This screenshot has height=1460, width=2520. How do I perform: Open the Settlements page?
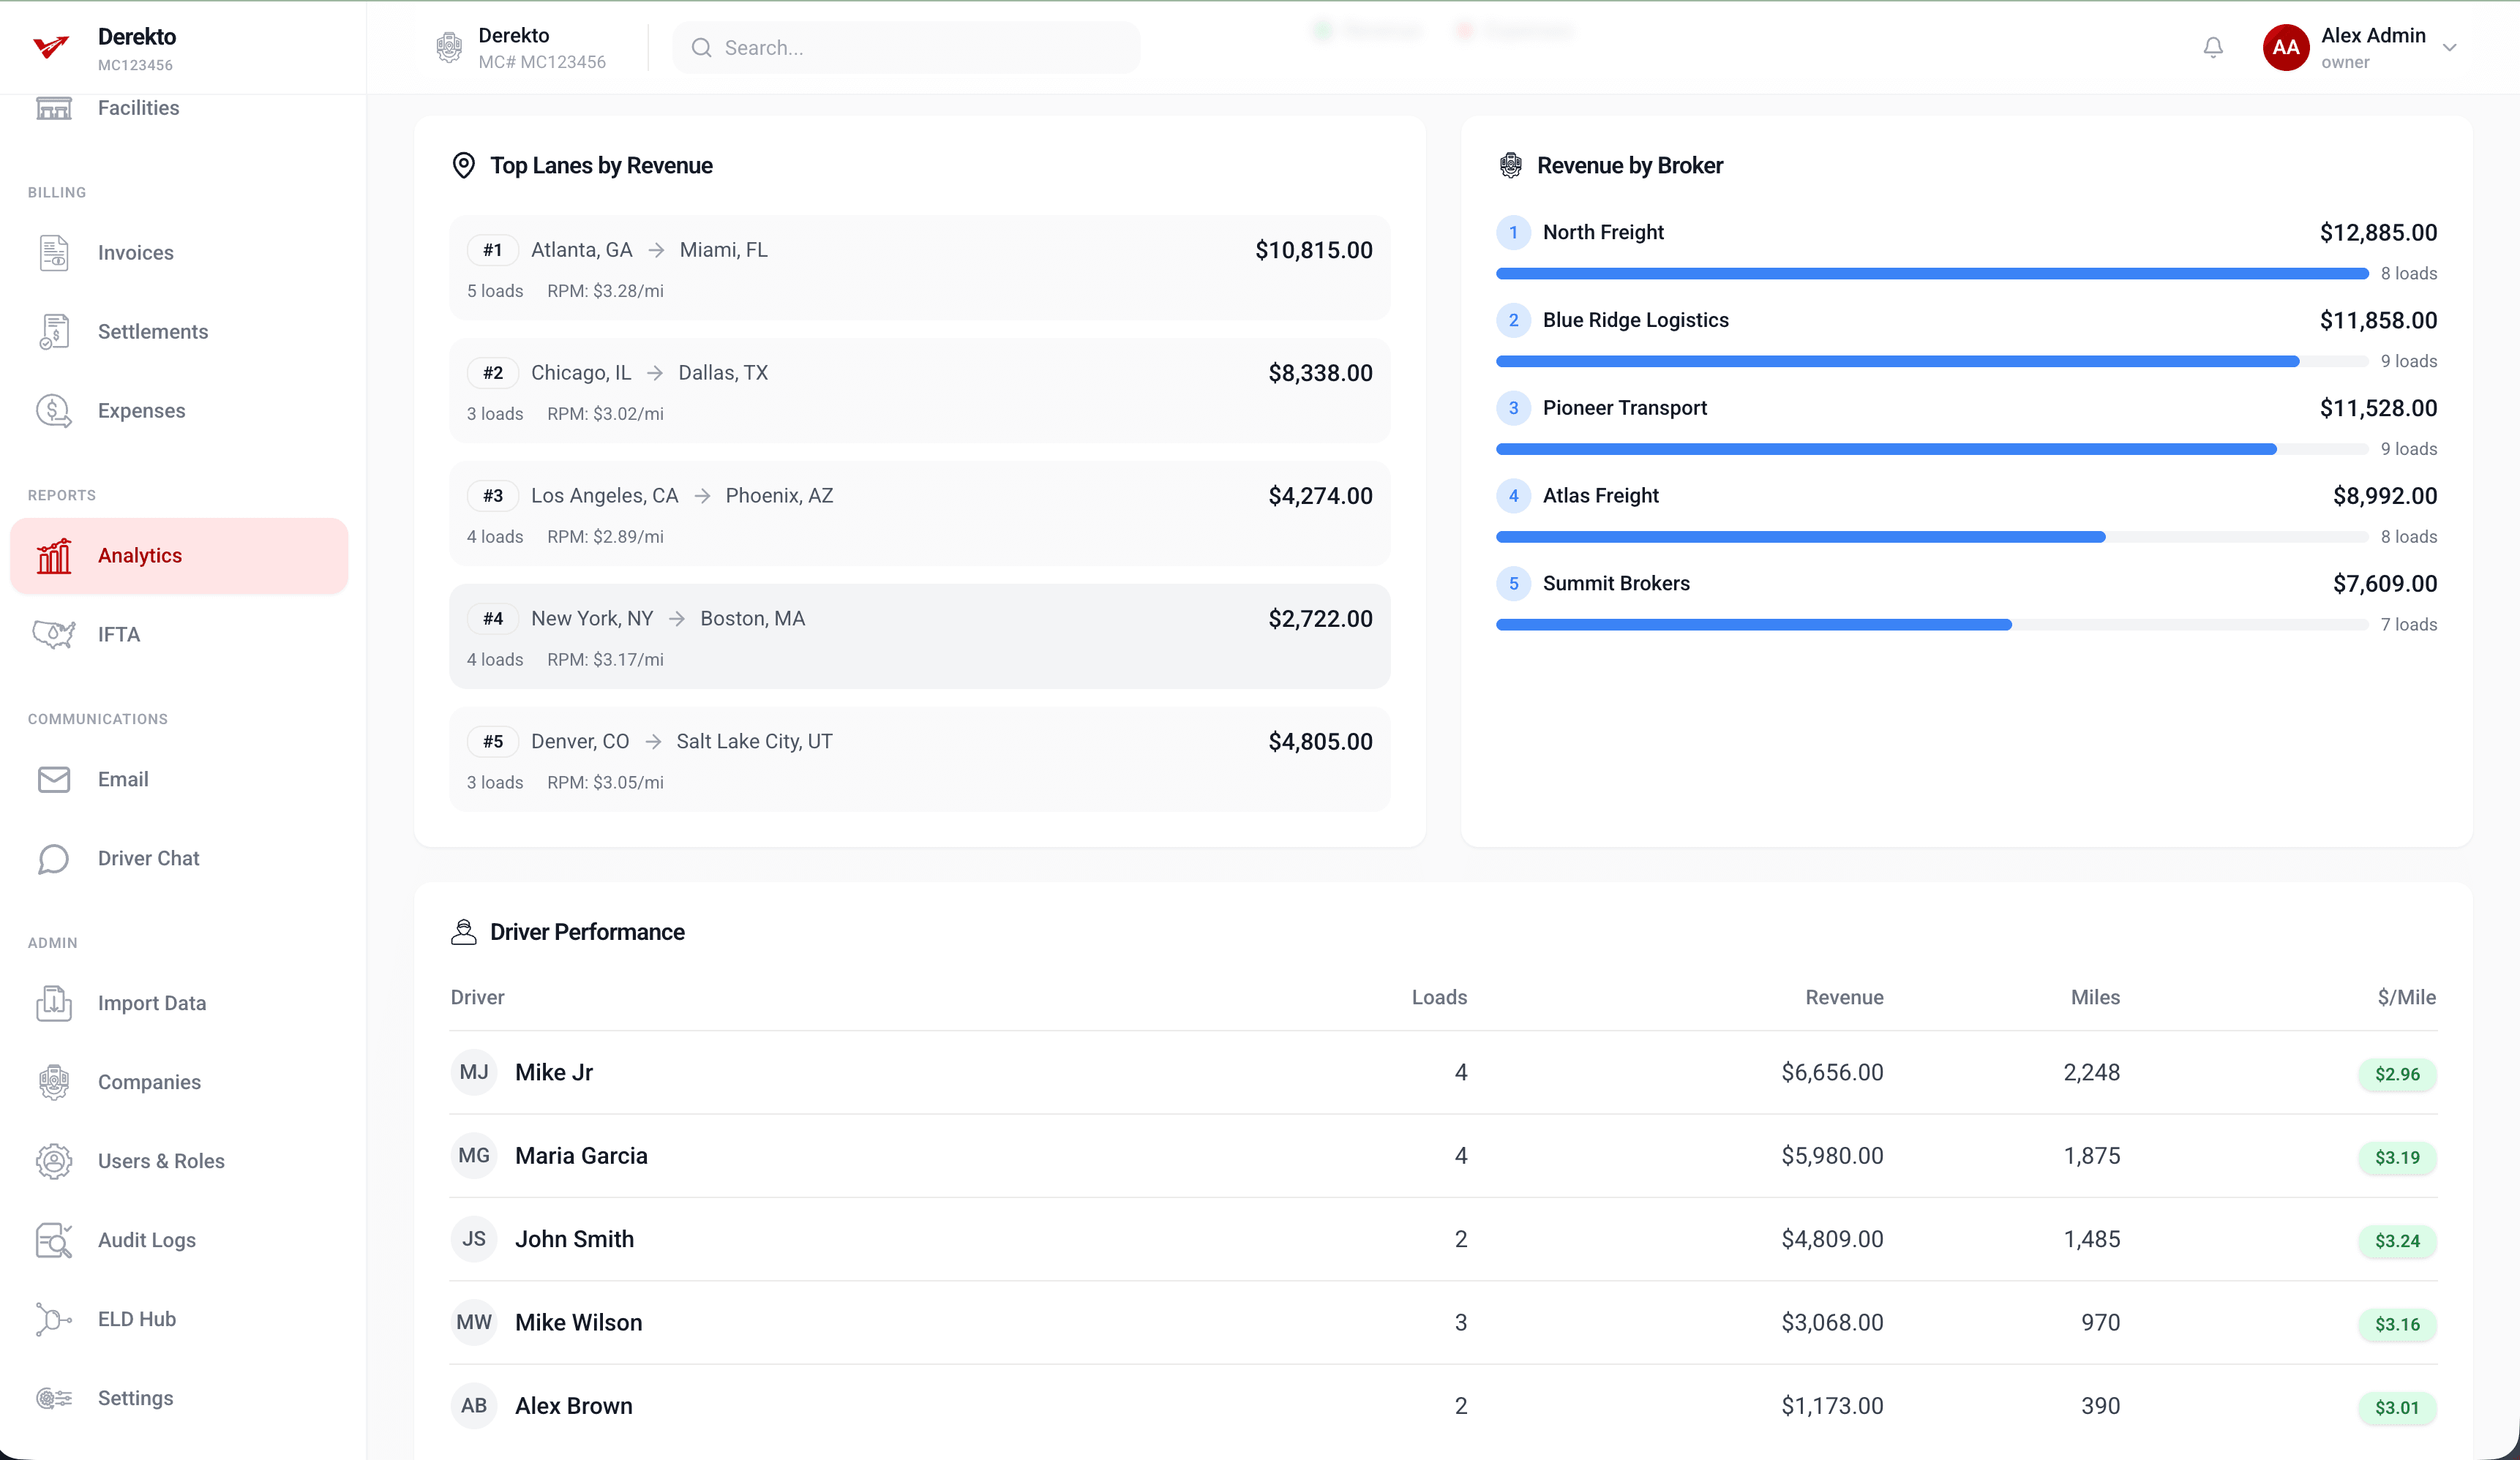click(x=179, y=331)
